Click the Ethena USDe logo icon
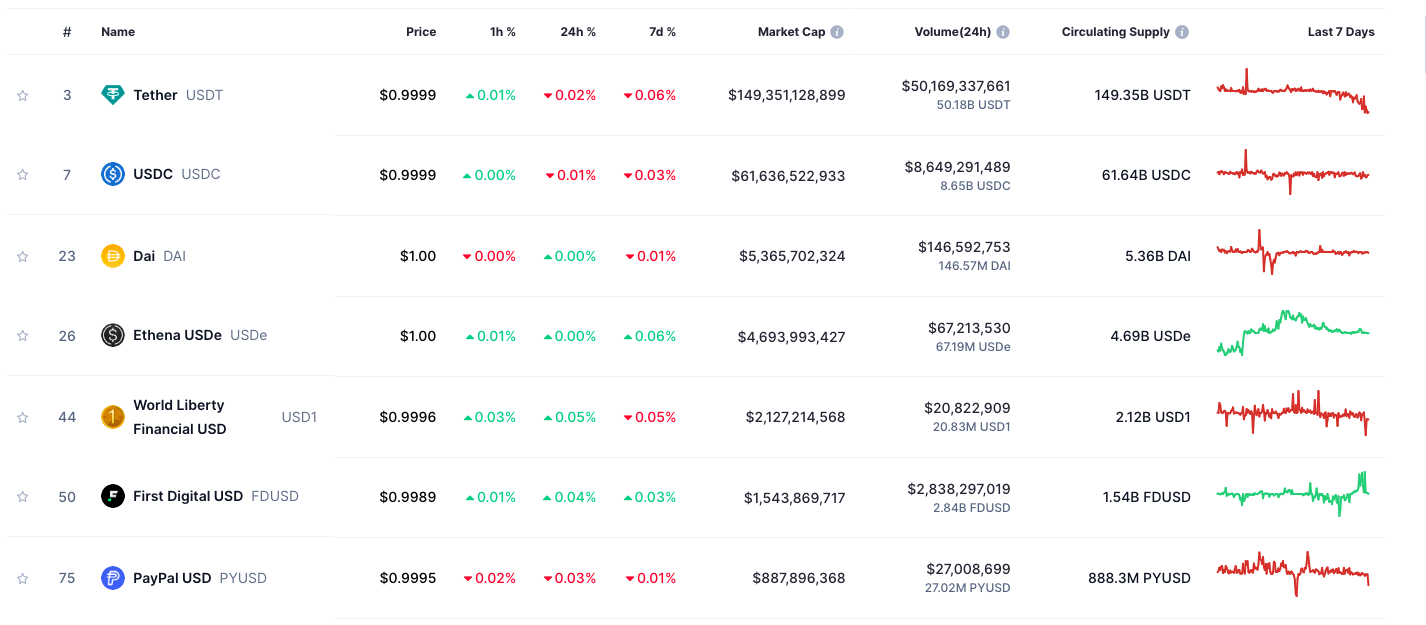This screenshot has width=1426, height=625. coord(113,335)
